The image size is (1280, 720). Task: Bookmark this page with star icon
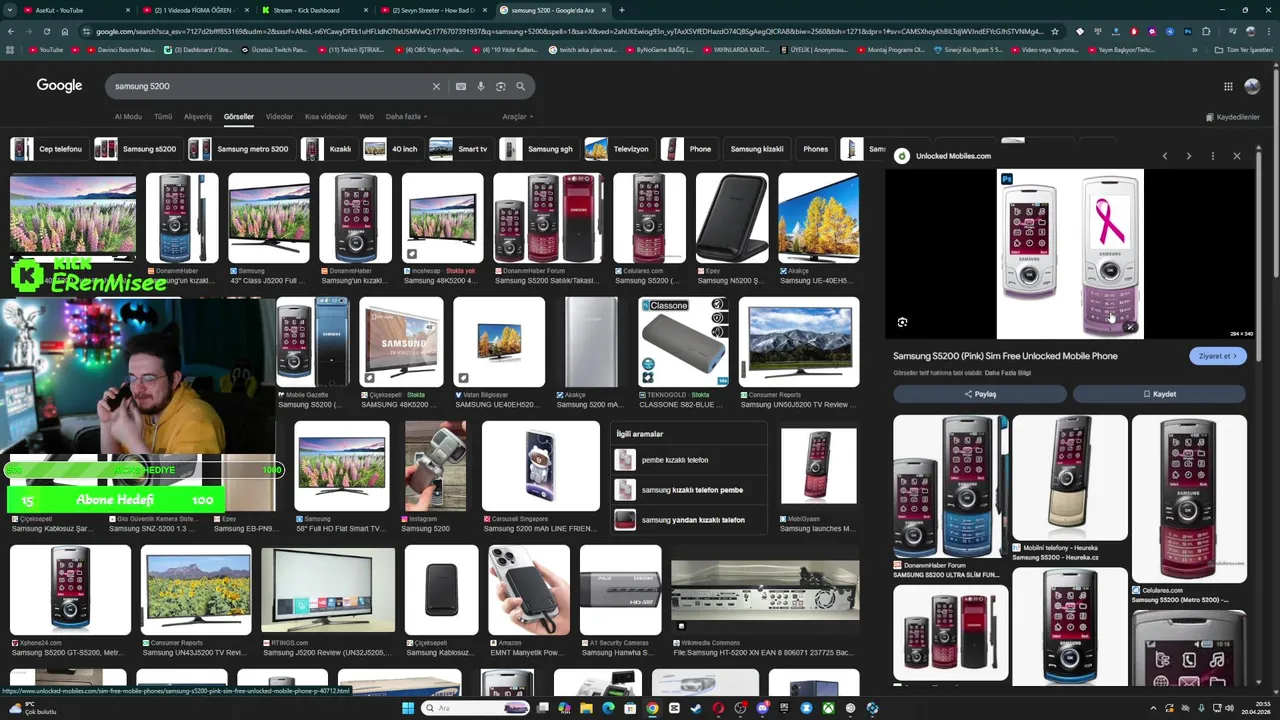(x=1054, y=31)
